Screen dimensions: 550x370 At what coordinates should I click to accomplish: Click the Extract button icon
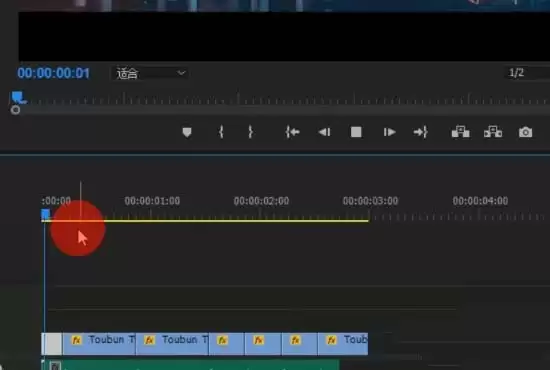click(493, 132)
